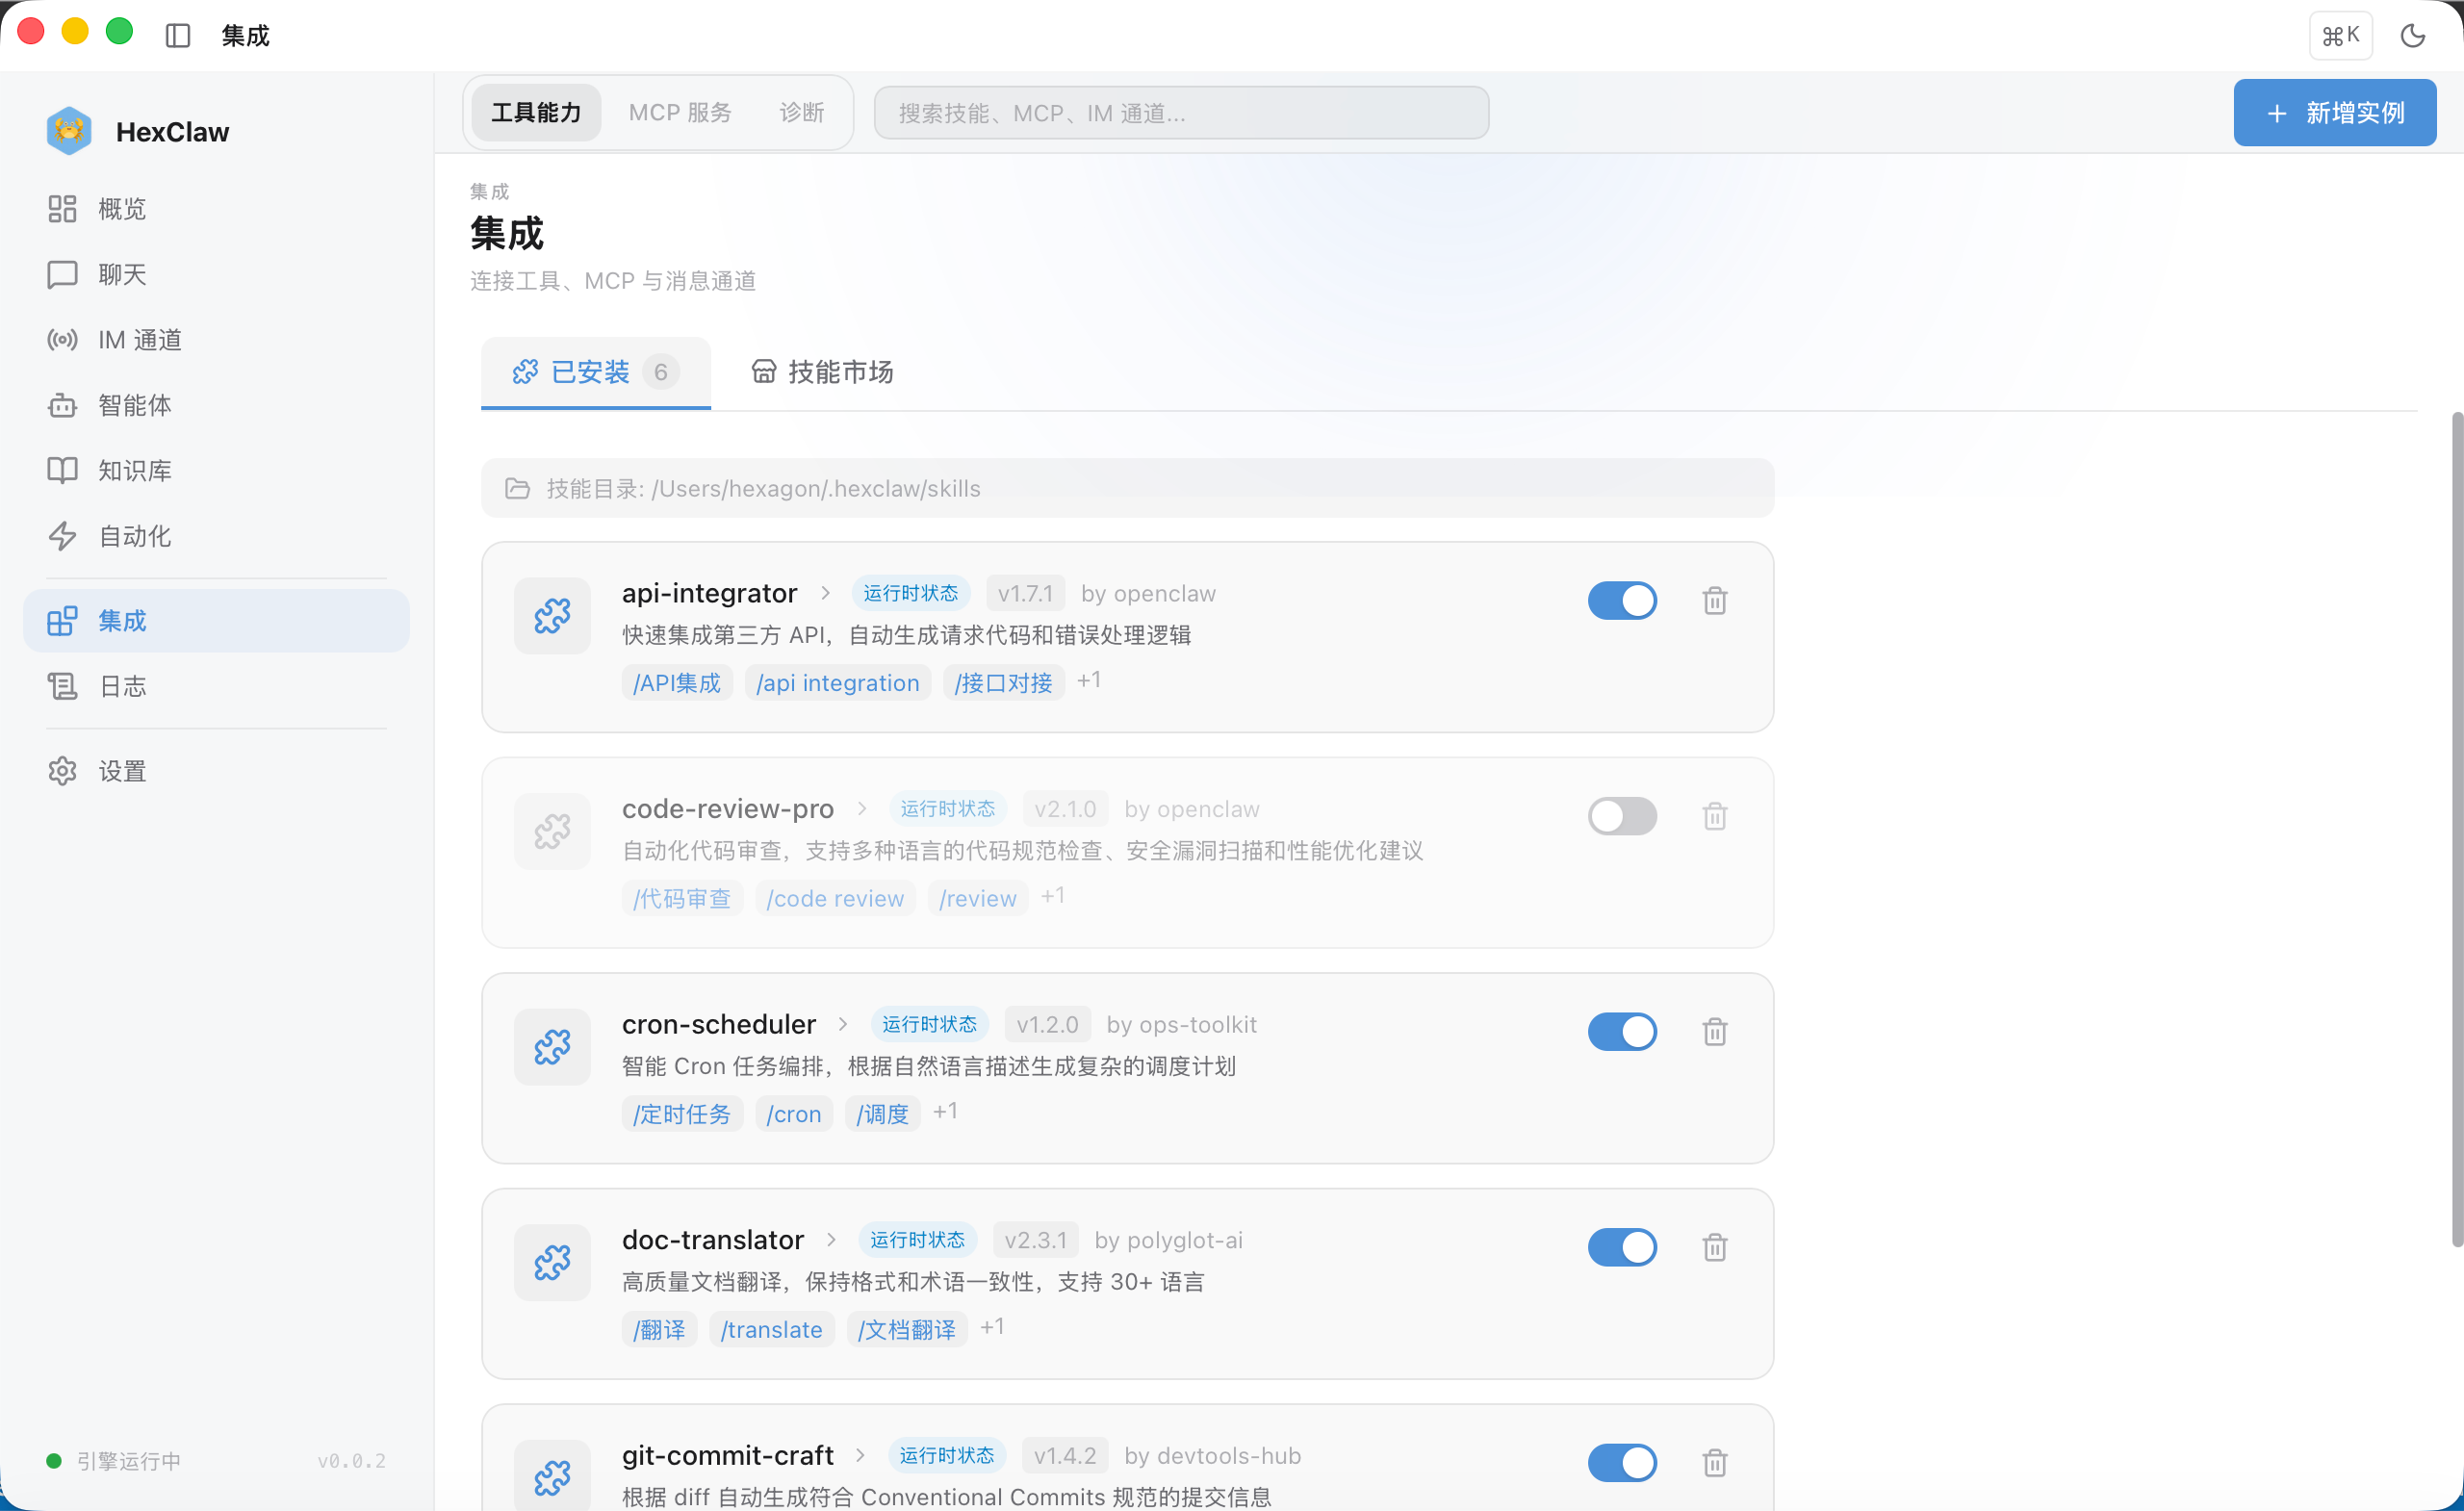
Task: Open the 技能市场 skill market tab
Action: [x=822, y=372]
